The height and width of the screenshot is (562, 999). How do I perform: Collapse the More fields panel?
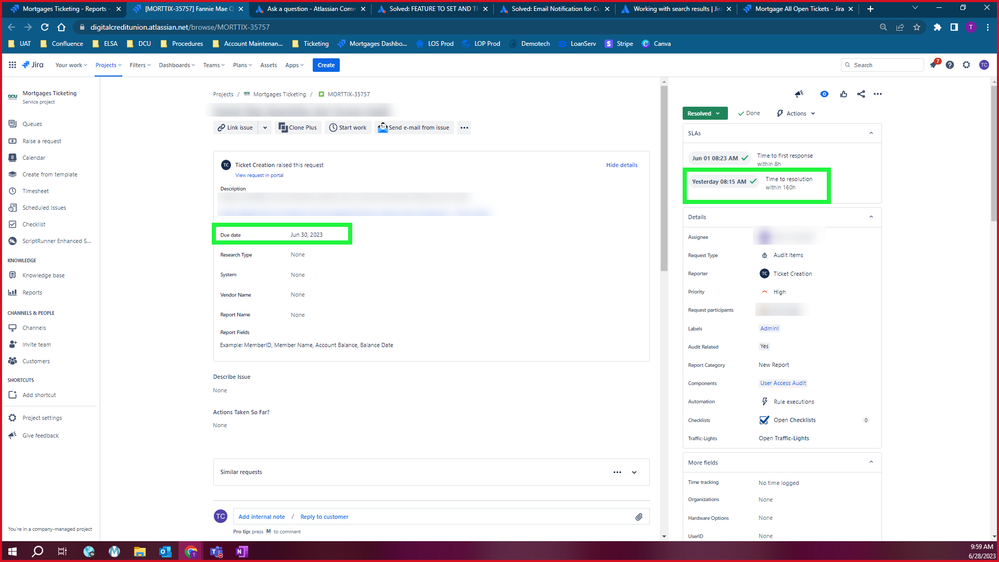coord(871,463)
